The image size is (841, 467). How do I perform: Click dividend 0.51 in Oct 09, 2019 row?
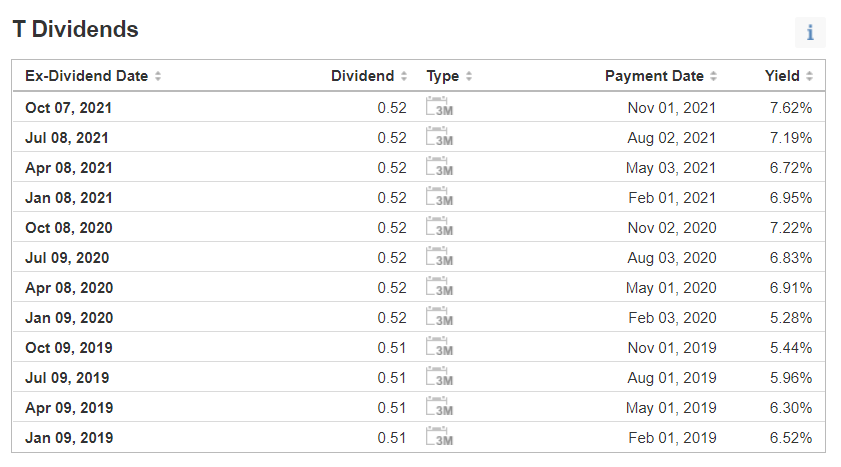(x=392, y=348)
